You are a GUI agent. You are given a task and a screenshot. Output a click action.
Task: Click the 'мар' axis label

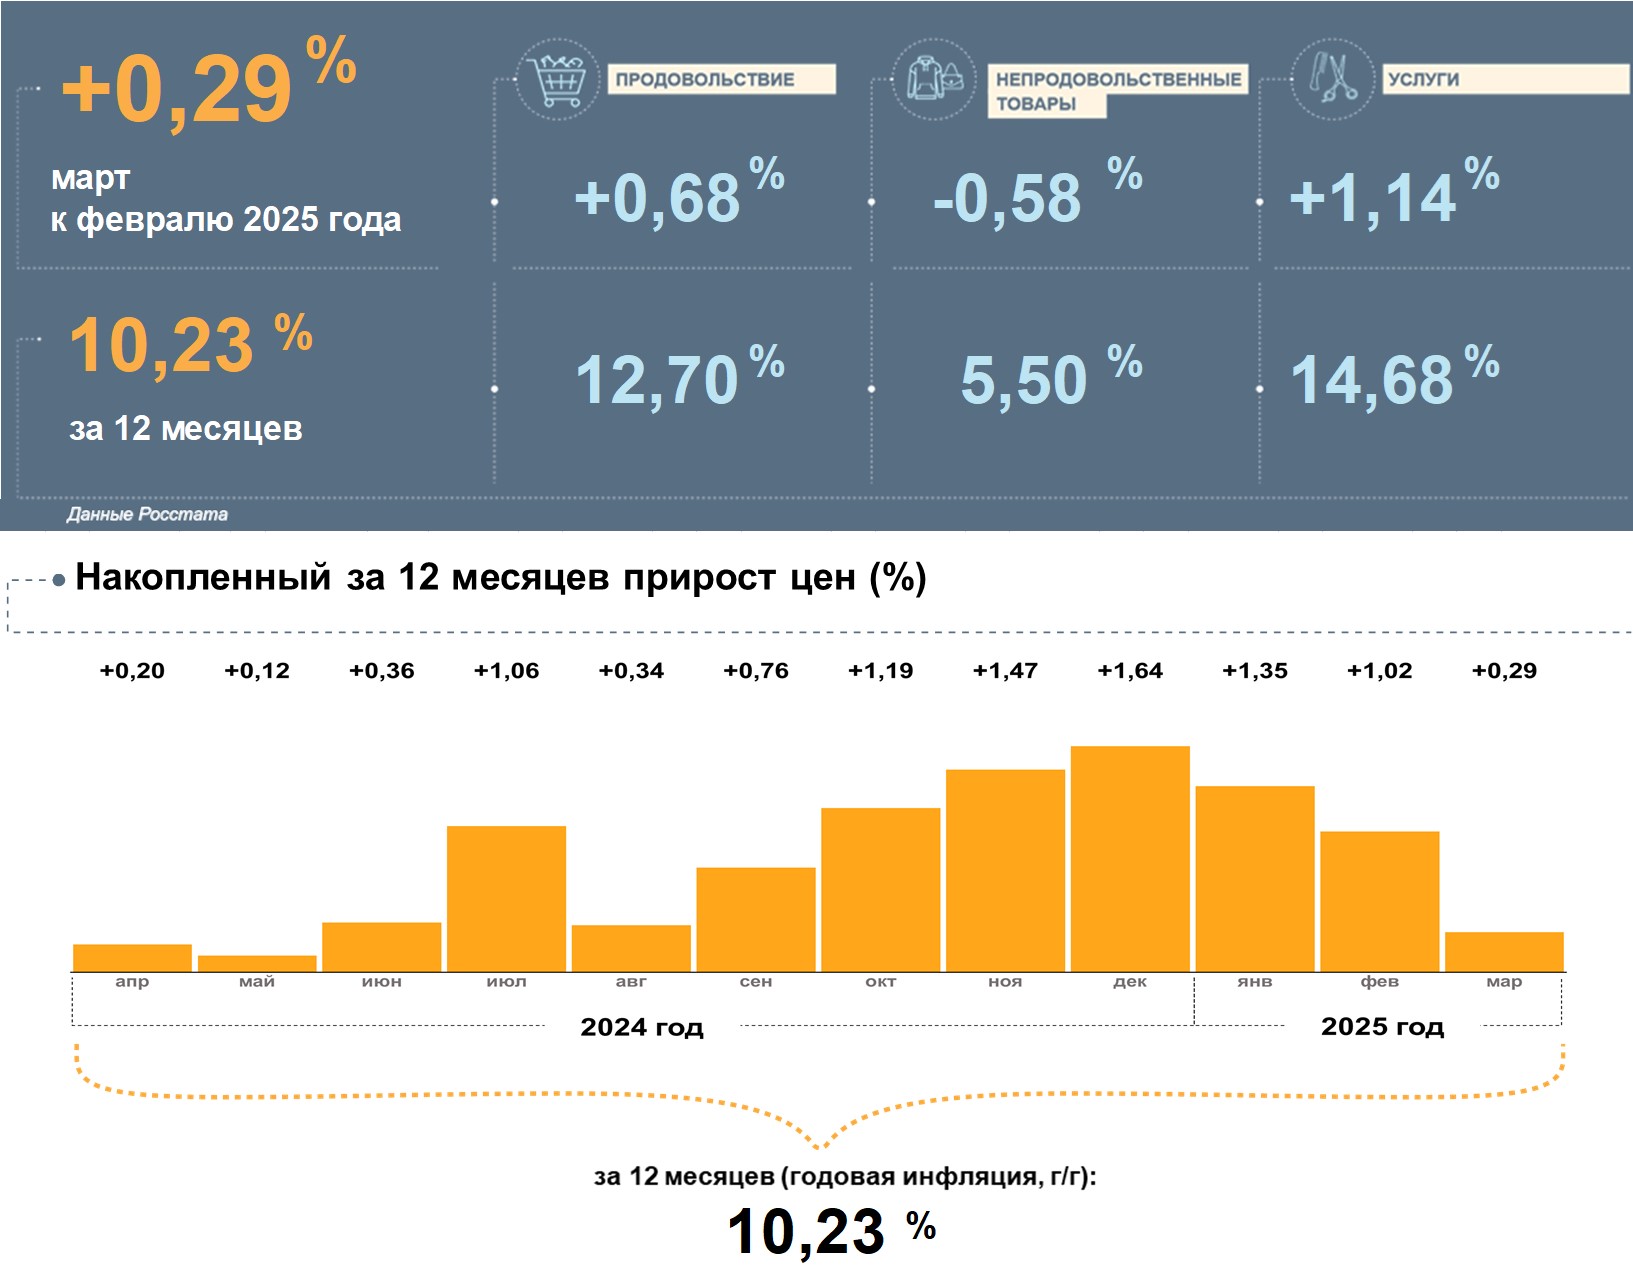coord(1504,982)
